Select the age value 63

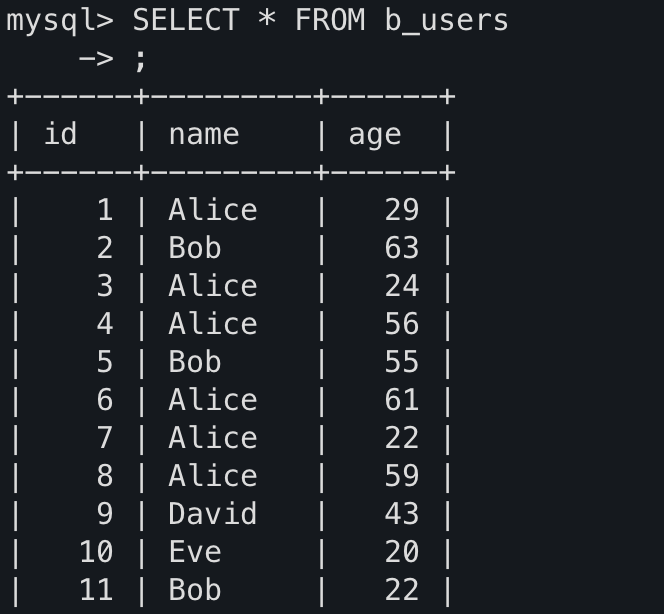tap(402, 248)
